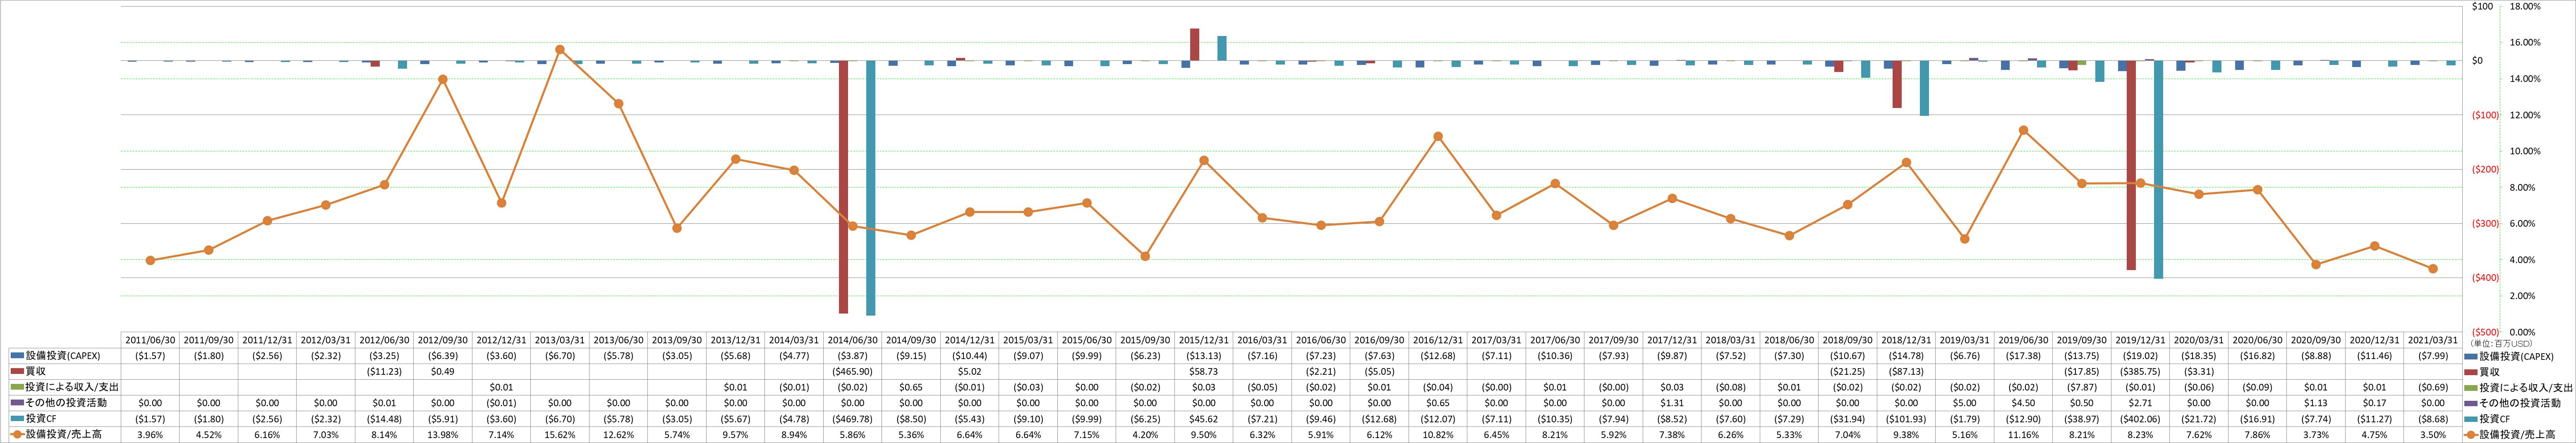This screenshot has width=2576, height=443.
Task: Click the ($87.13) acquisition cell
Action: (x=1906, y=372)
